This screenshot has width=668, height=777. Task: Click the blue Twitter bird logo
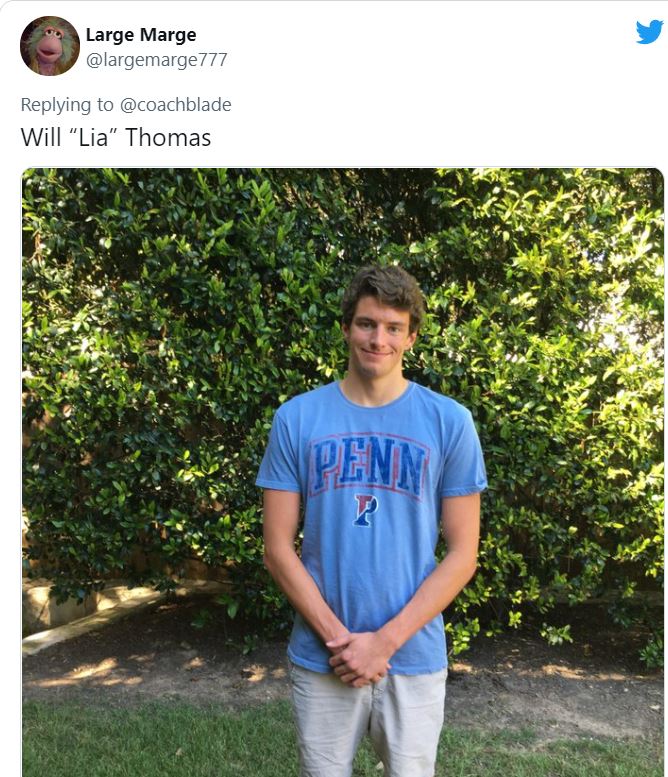tap(649, 32)
